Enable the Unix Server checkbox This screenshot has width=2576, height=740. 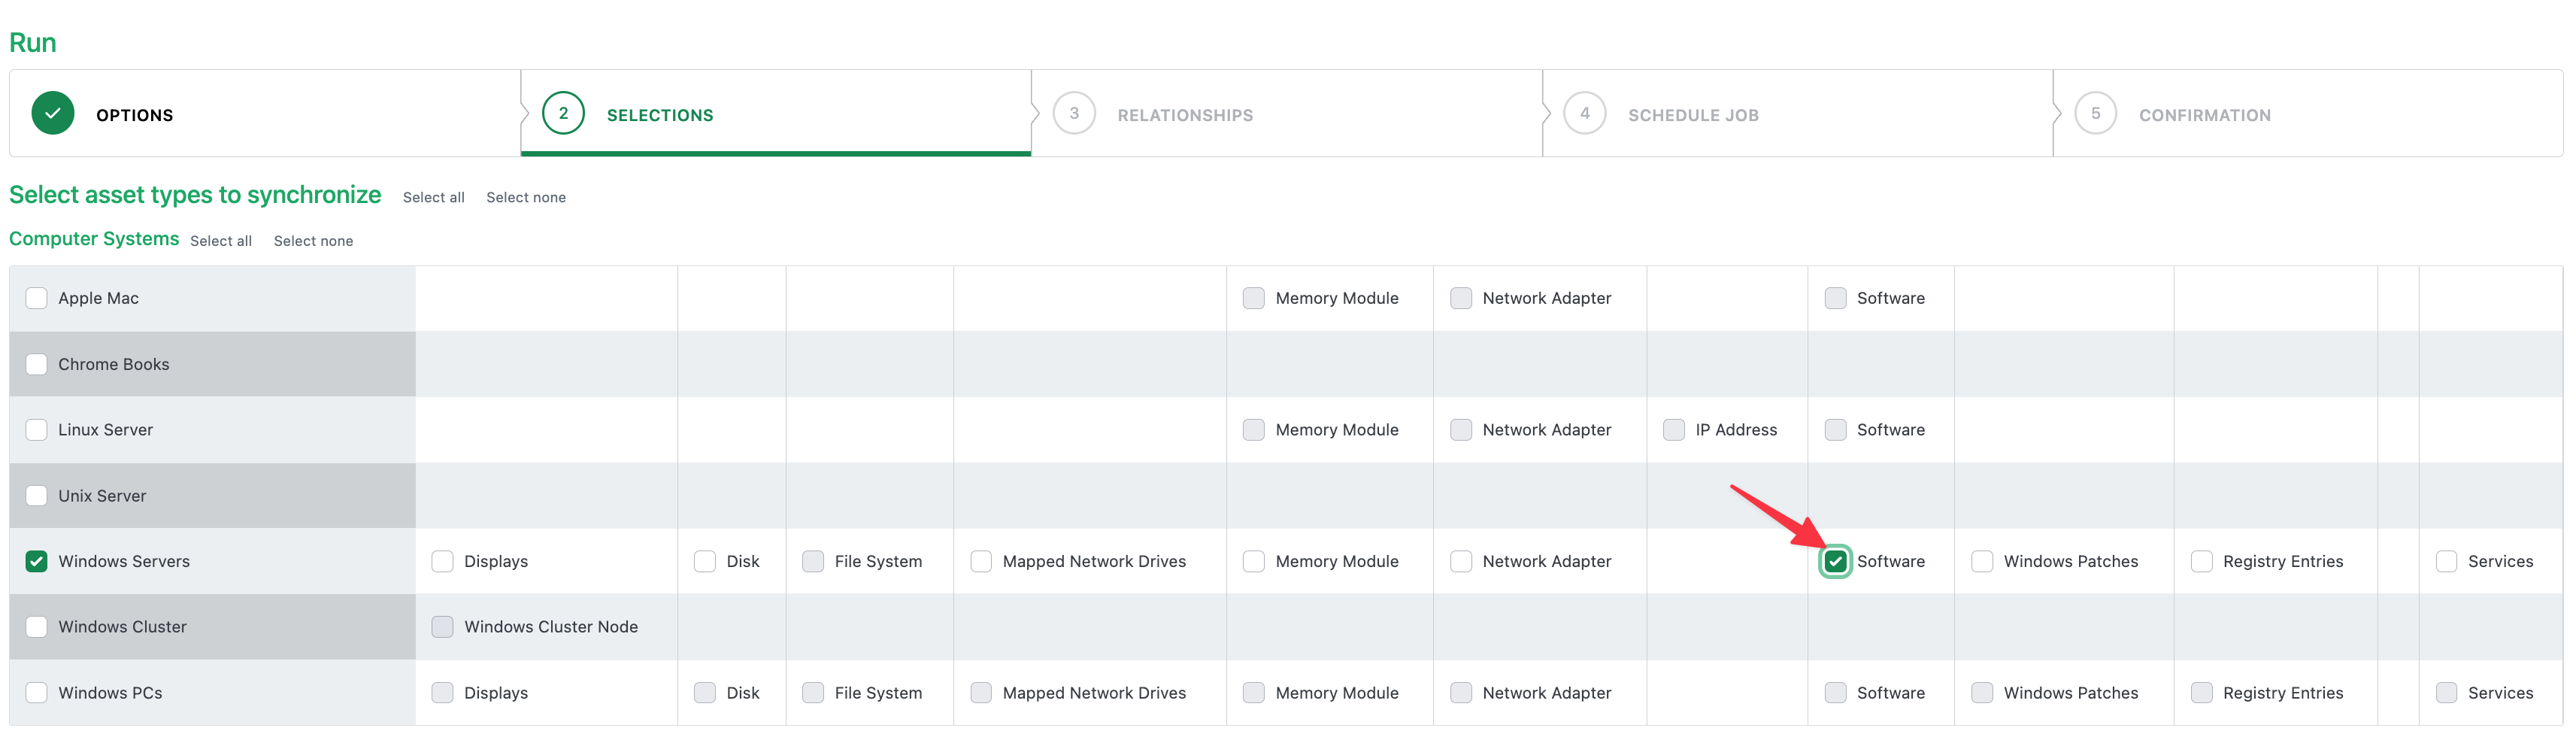click(37, 496)
